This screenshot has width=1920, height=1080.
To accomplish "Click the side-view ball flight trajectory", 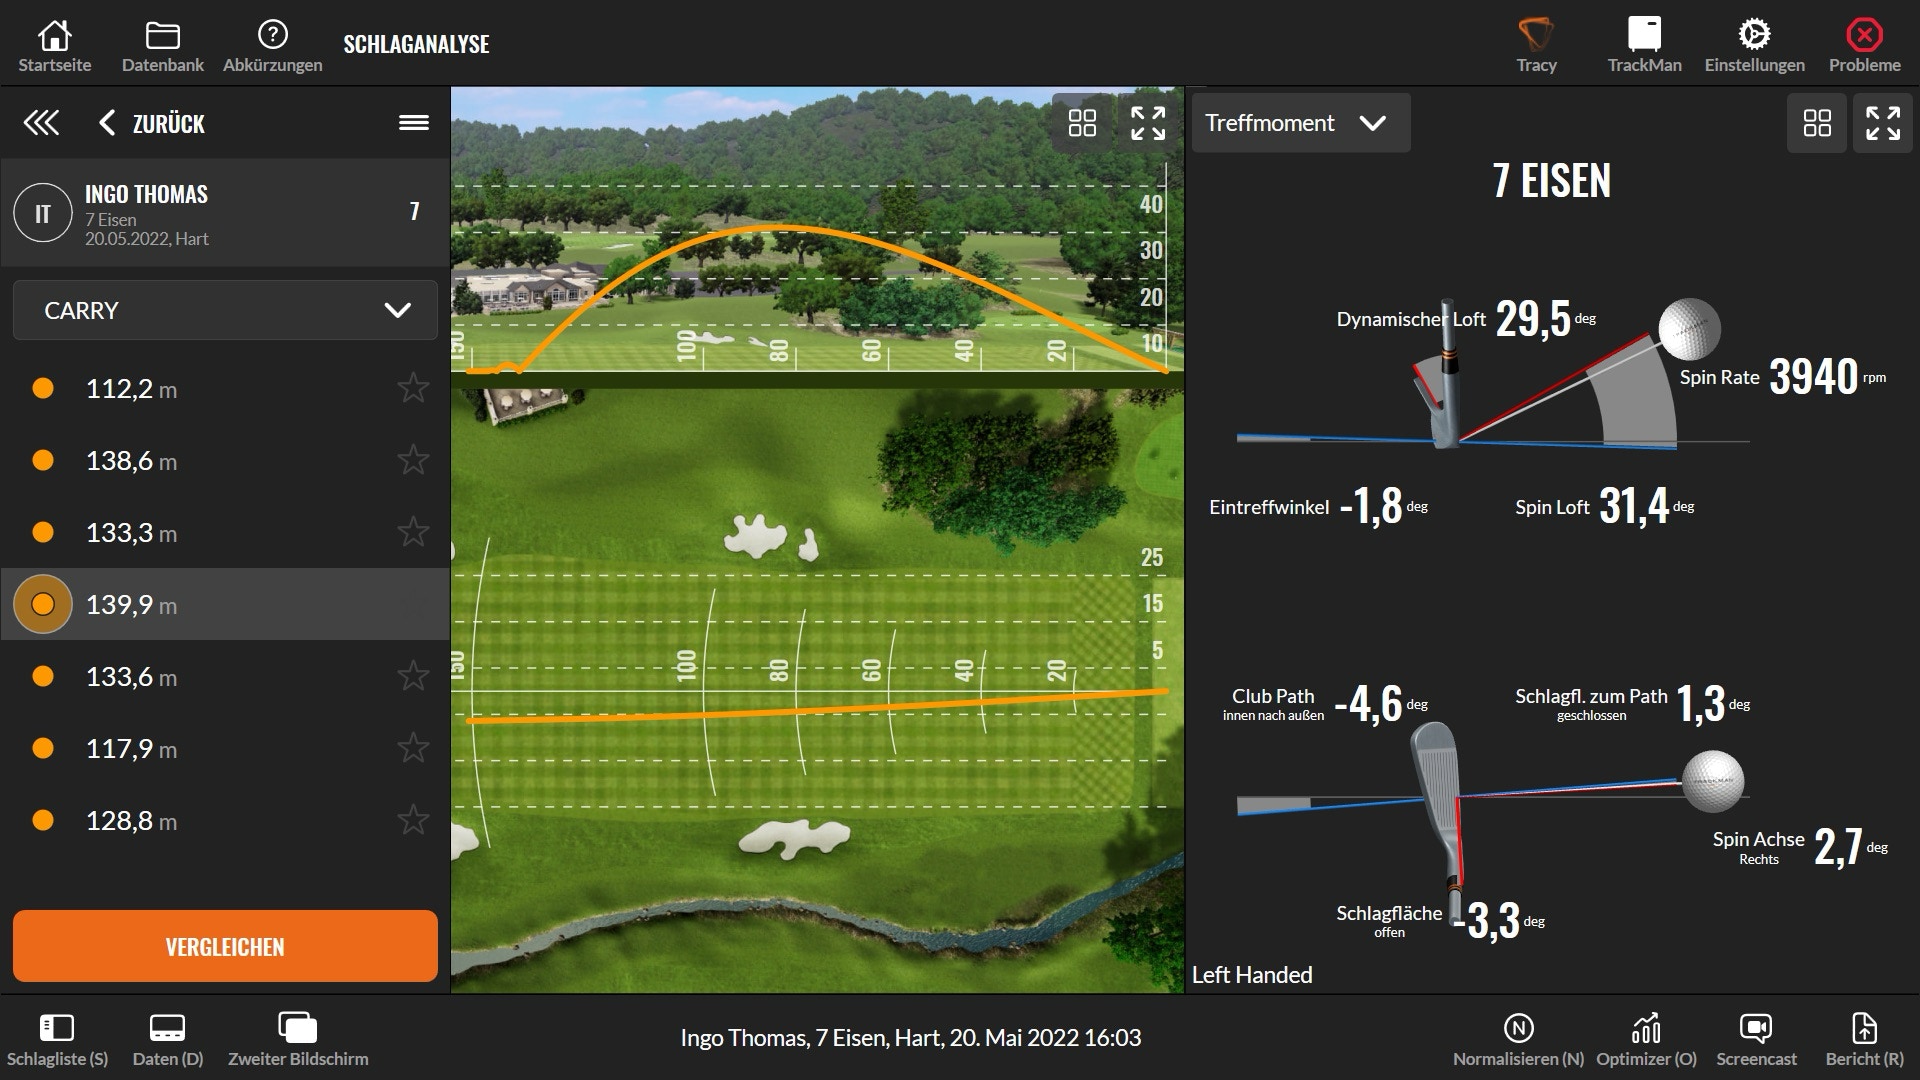I will (x=780, y=229).
